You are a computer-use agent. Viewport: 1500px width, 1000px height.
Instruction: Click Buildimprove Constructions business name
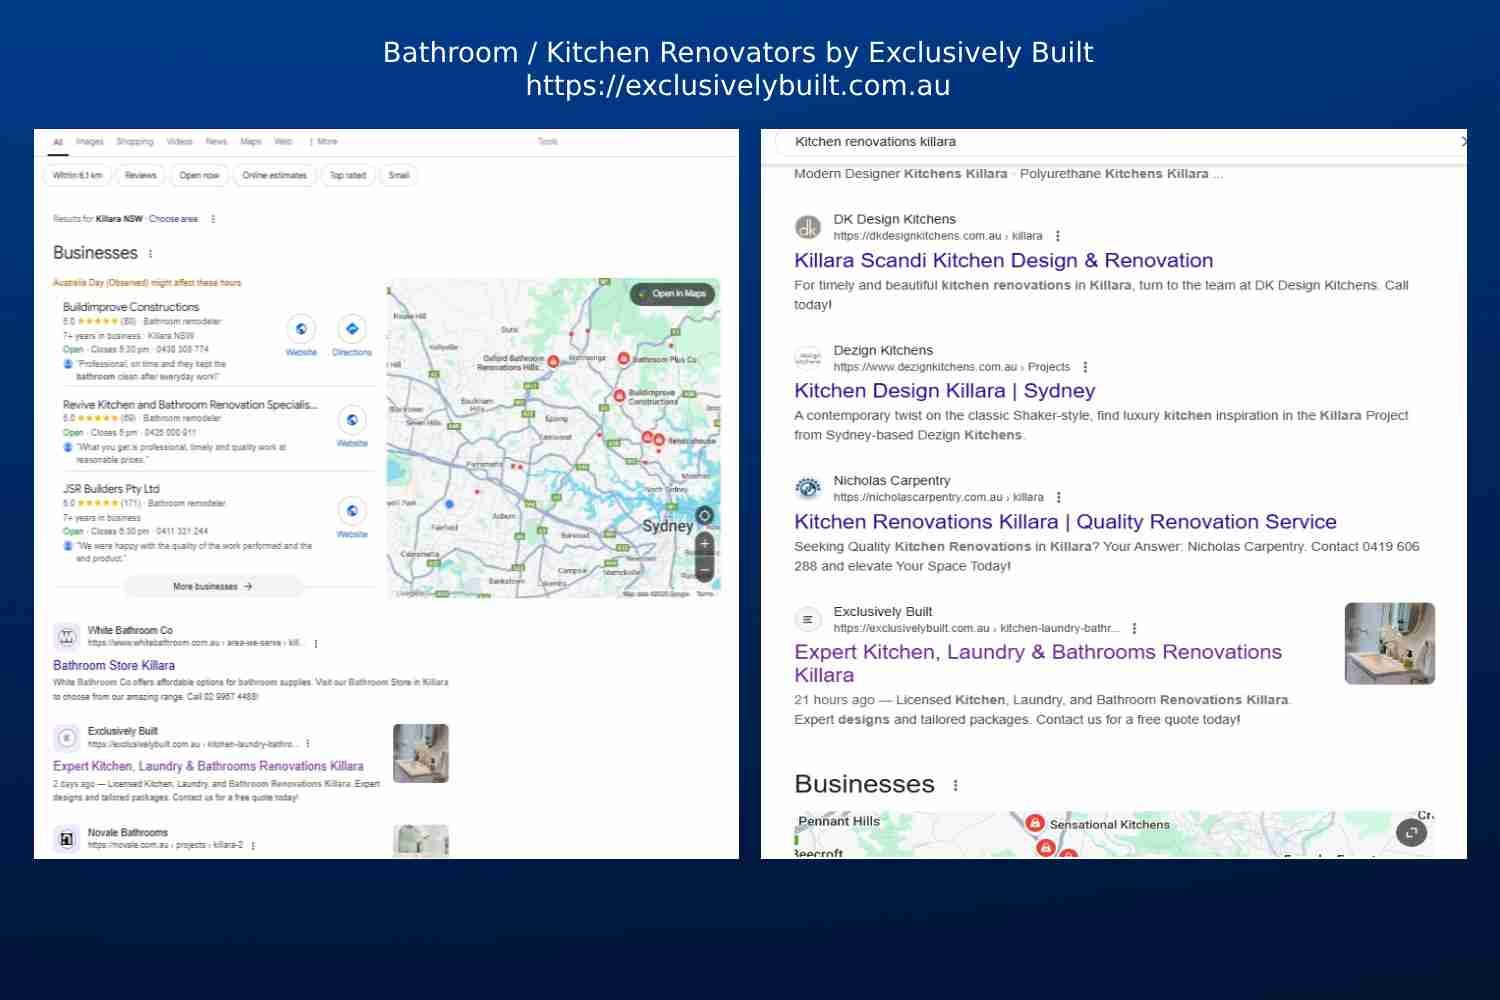[131, 308]
